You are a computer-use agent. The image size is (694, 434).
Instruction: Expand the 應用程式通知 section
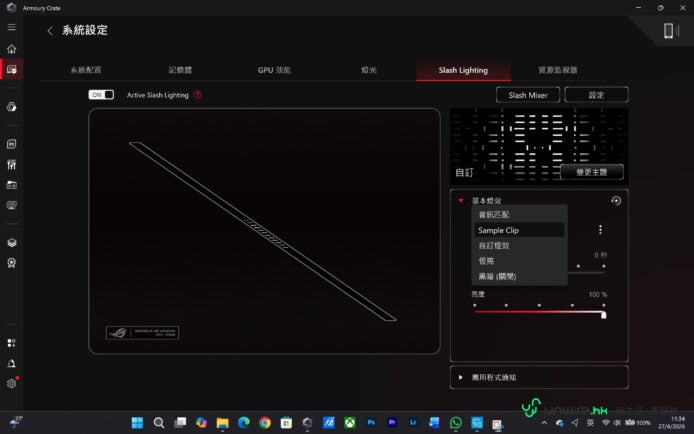click(x=461, y=377)
